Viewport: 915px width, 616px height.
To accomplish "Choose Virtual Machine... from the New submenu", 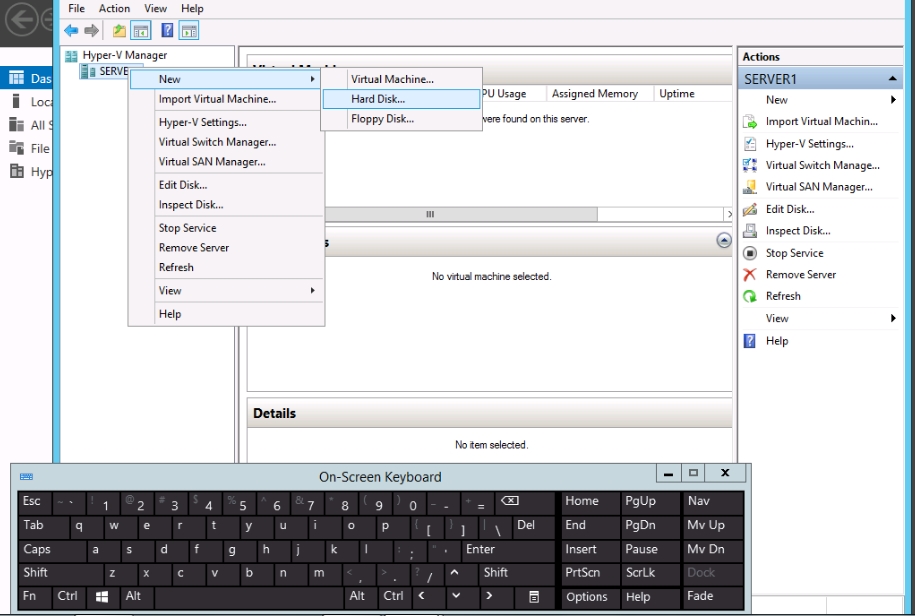I will (401, 79).
